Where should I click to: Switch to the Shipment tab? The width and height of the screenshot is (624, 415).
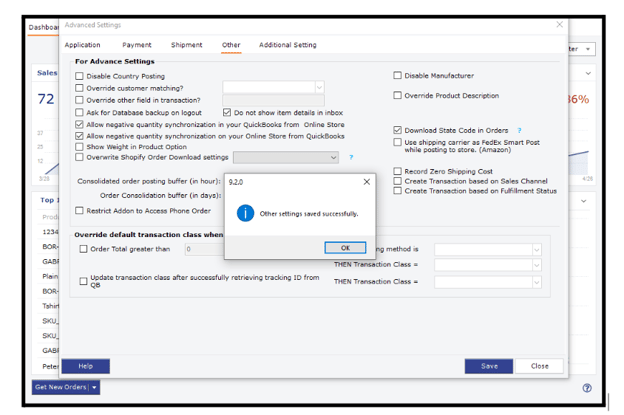pos(186,45)
